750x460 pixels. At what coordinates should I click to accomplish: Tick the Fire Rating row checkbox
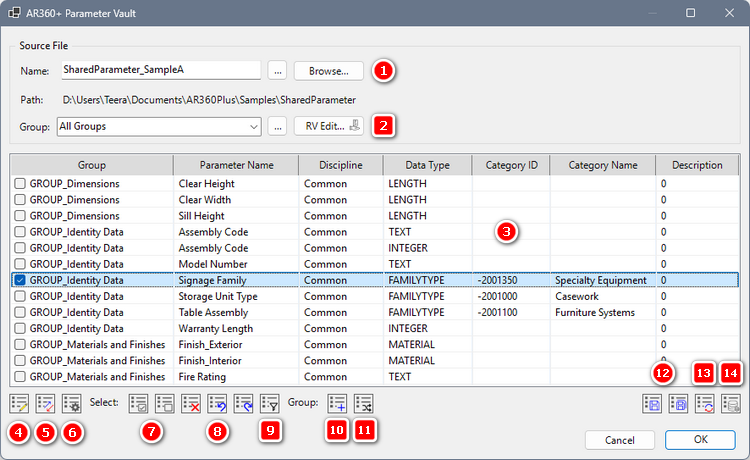[x=20, y=377]
